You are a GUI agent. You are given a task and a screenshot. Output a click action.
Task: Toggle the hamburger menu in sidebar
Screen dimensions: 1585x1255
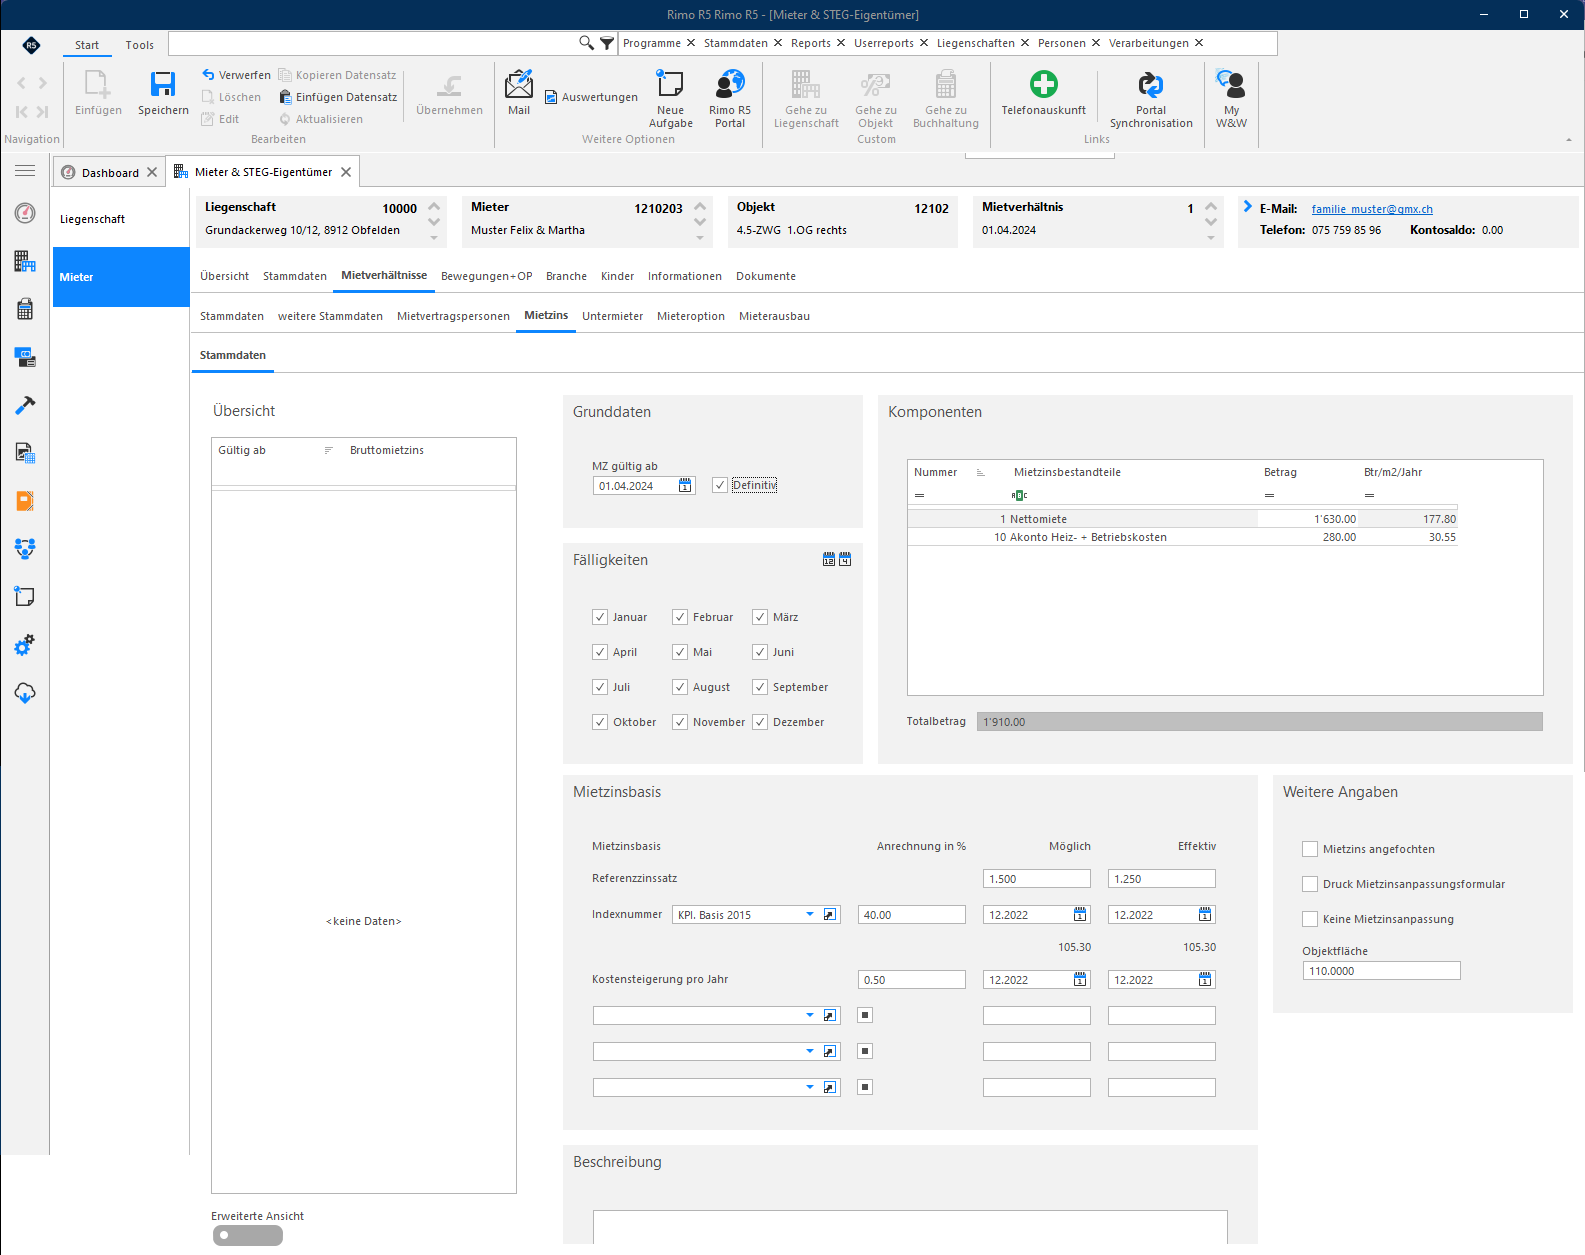[x=25, y=171]
